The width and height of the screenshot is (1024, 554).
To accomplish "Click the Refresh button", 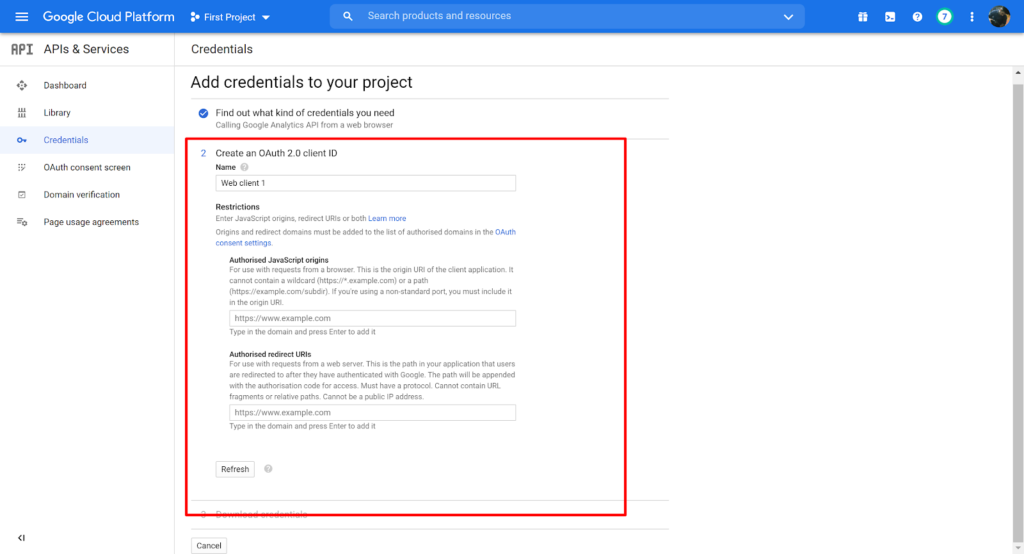I will 235,469.
